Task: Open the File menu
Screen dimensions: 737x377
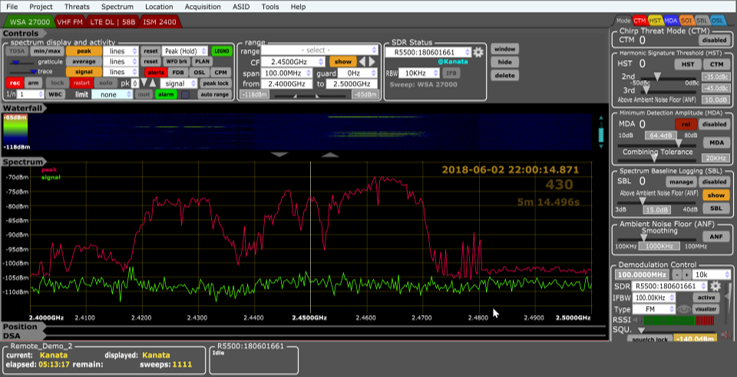Action: coord(12,7)
